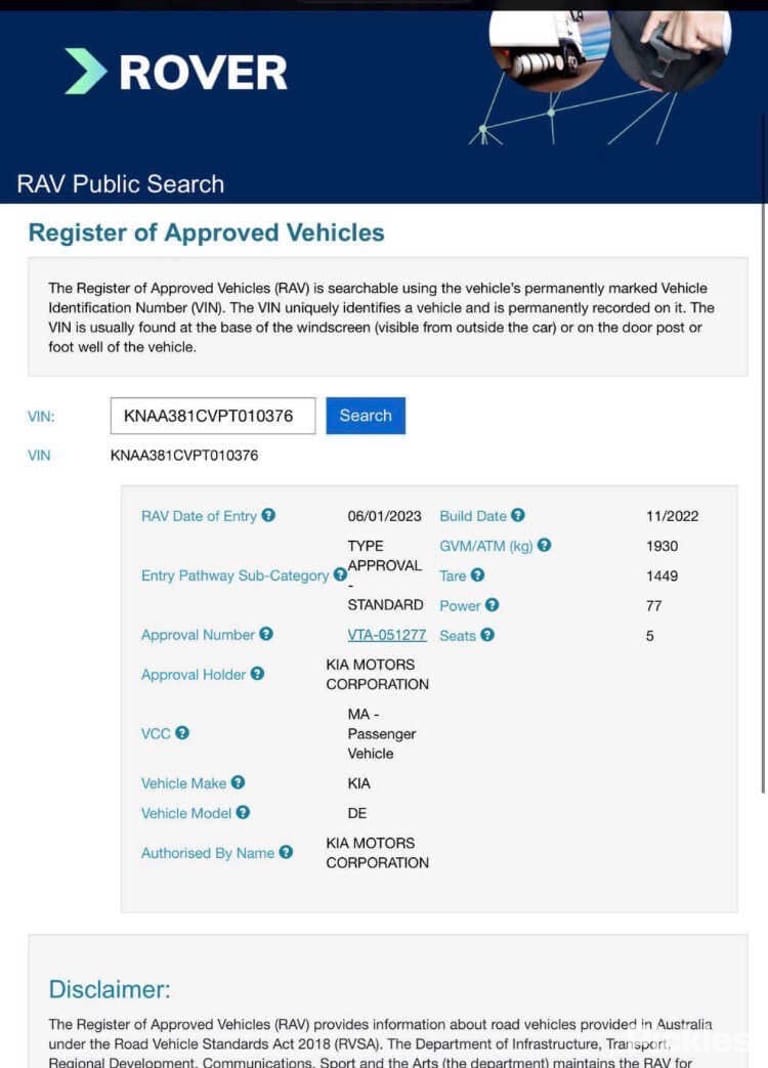Select the RAV entry date 06/01/2023
The height and width of the screenshot is (1068, 768).
click(385, 516)
